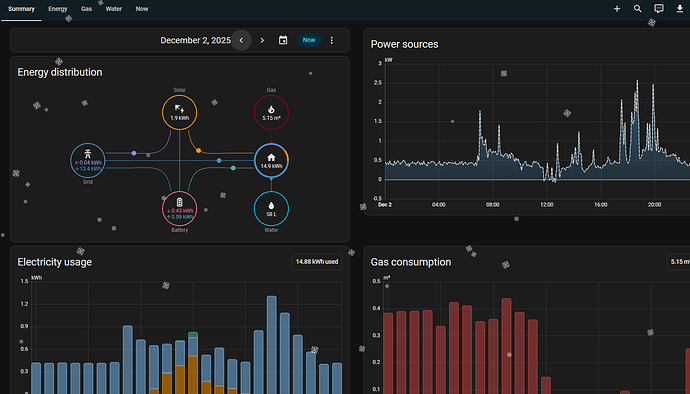Click the Gas node showing 5.15 m³
Image resolution: width=690 pixels, height=394 pixels.
[x=271, y=112]
